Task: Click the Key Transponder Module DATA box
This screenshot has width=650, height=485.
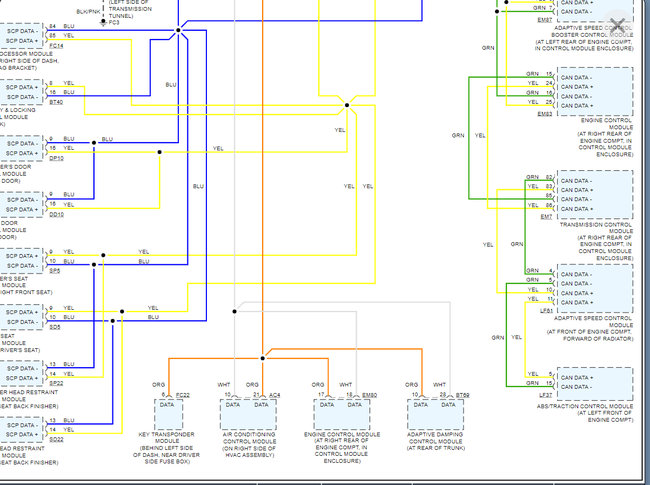Action: tap(169, 415)
